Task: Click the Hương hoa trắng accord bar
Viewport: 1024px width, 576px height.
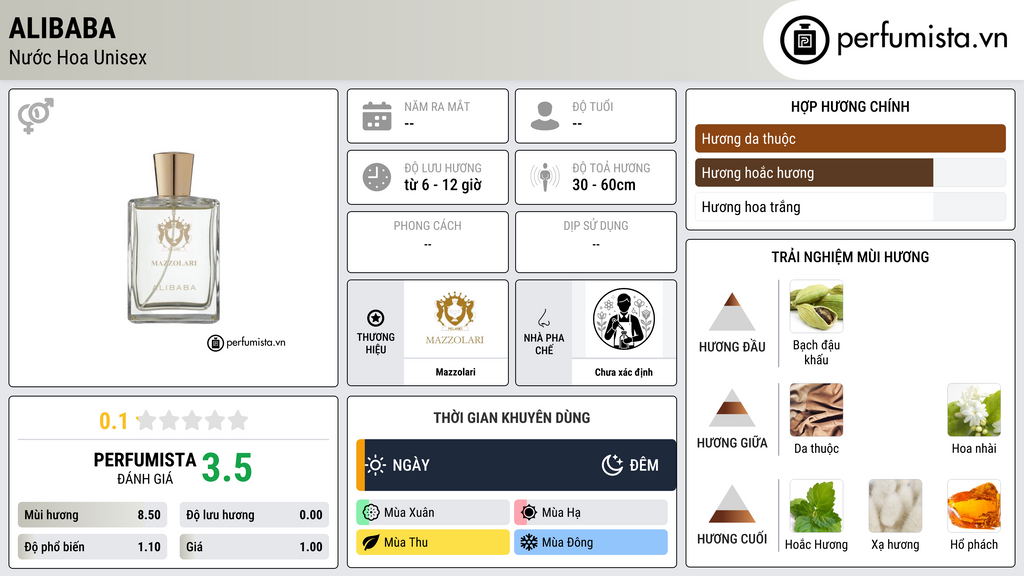Action: [x=850, y=207]
